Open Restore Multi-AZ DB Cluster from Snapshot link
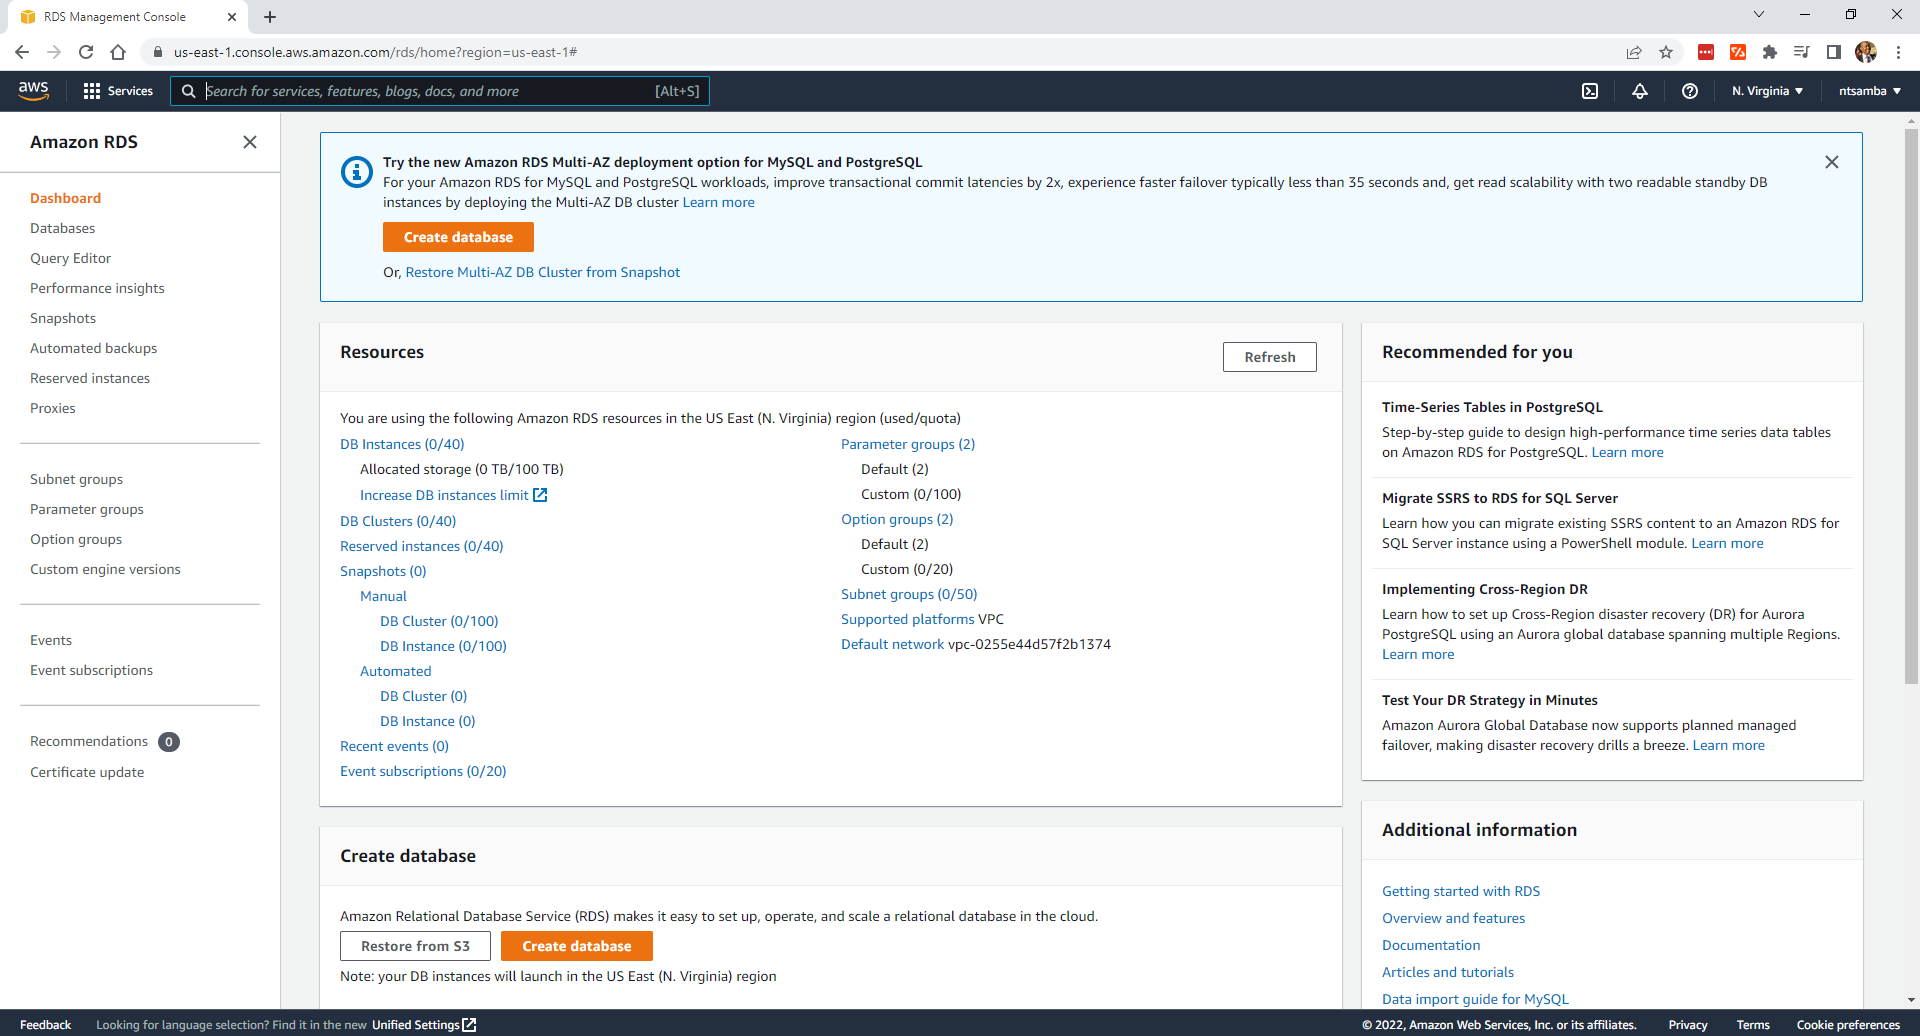This screenshot has height=1036, width=1920. tap(542, 272)
